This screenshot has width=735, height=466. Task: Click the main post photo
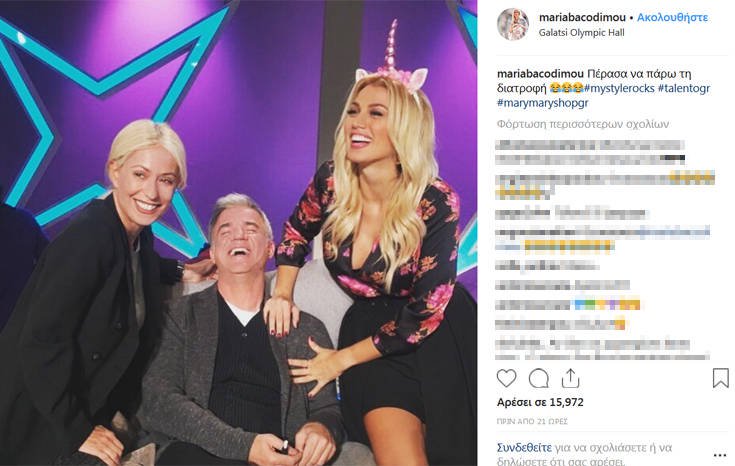coord(239,233)
